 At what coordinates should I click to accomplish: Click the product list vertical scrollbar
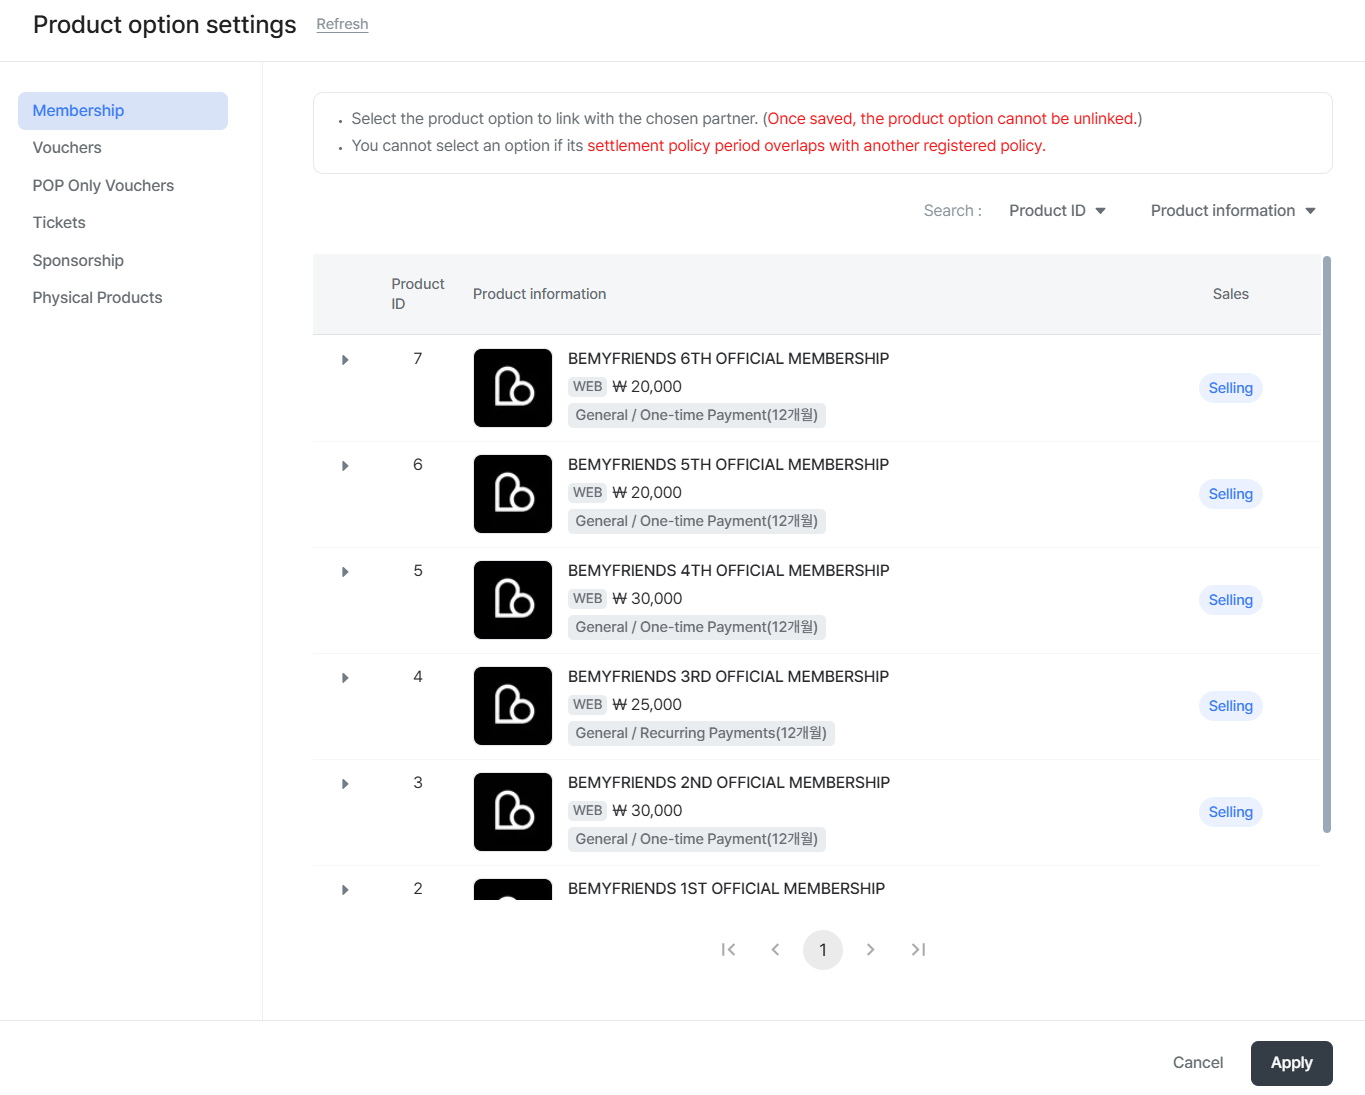tap(1327, 544)
